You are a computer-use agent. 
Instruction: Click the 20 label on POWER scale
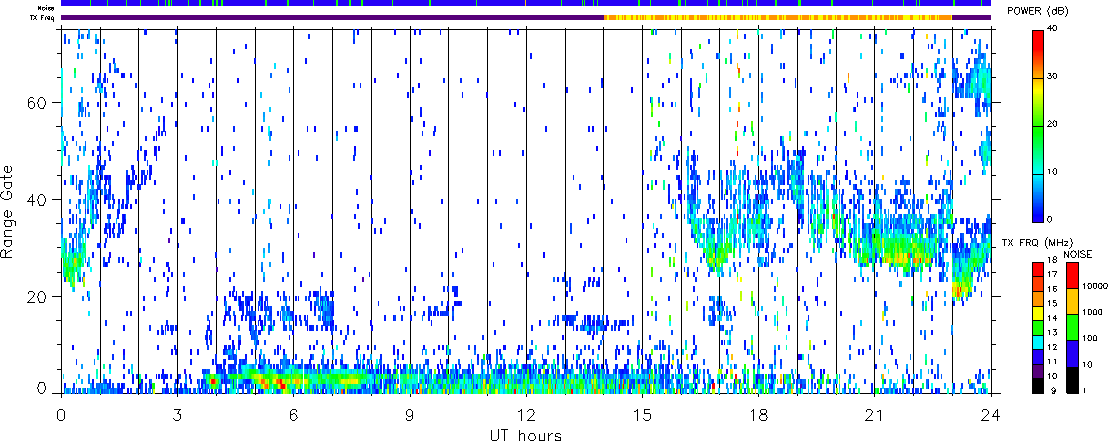pos(1053,124)
